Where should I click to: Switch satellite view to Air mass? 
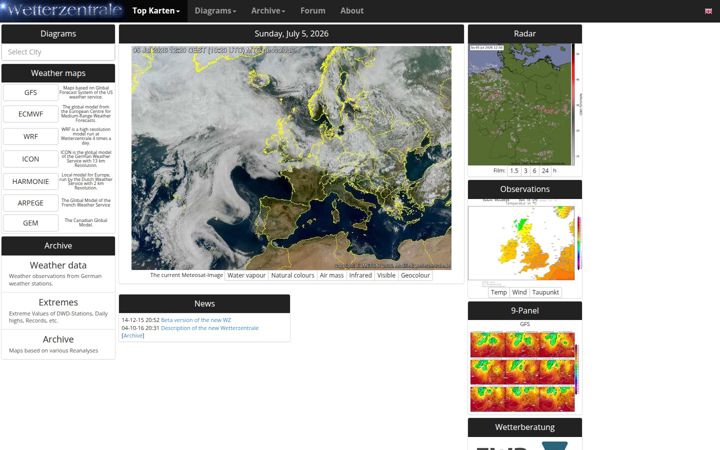click(332, 275)
